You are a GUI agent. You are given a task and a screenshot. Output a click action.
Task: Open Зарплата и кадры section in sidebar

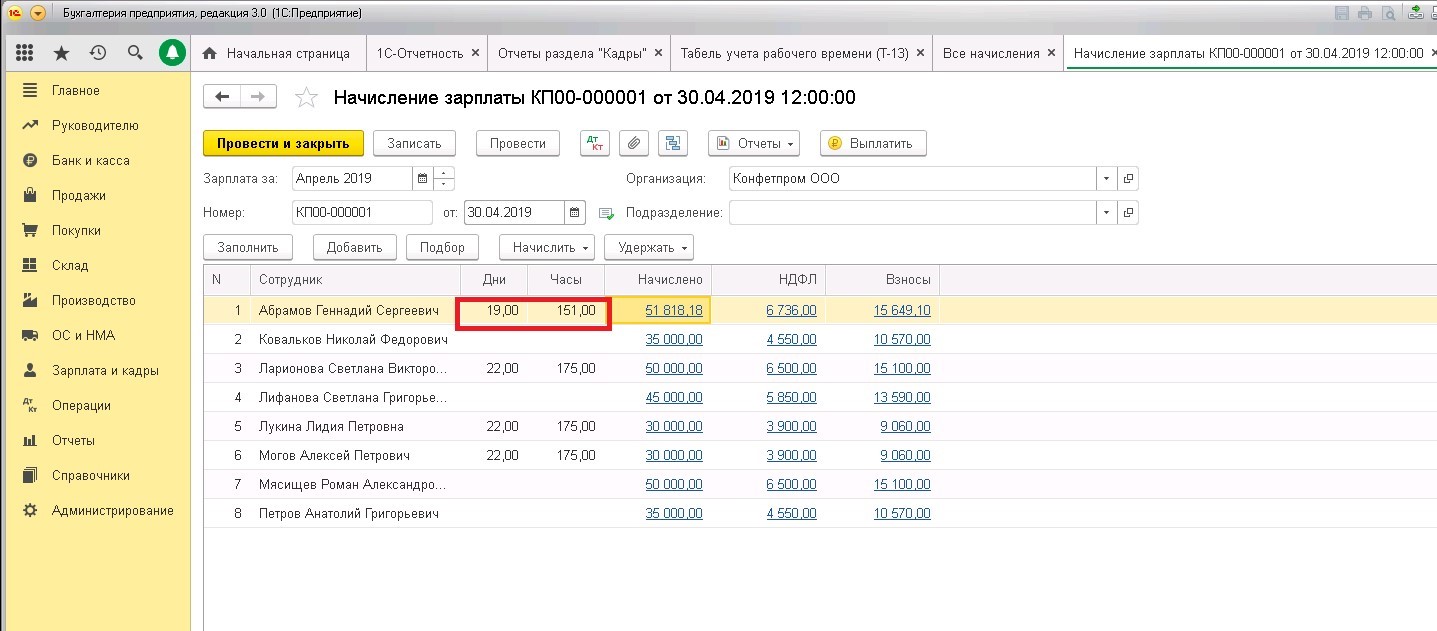point(105,370)
